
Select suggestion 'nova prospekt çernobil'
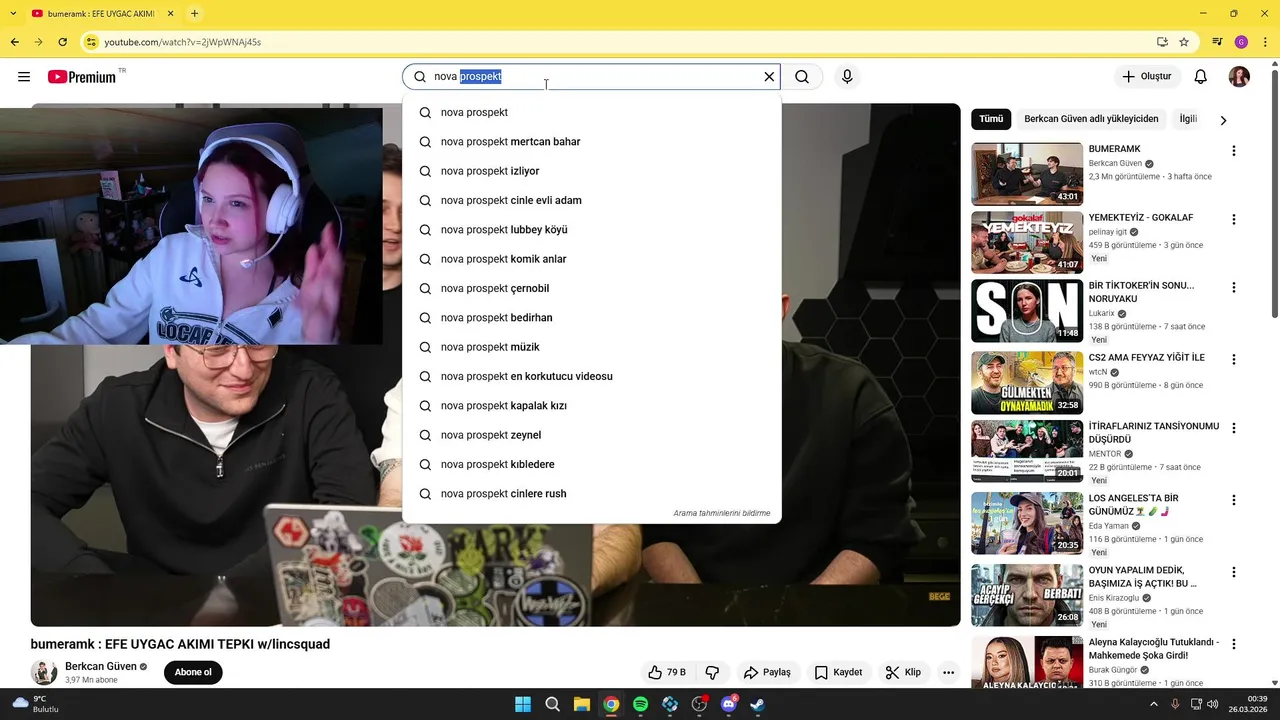[592, 288]
